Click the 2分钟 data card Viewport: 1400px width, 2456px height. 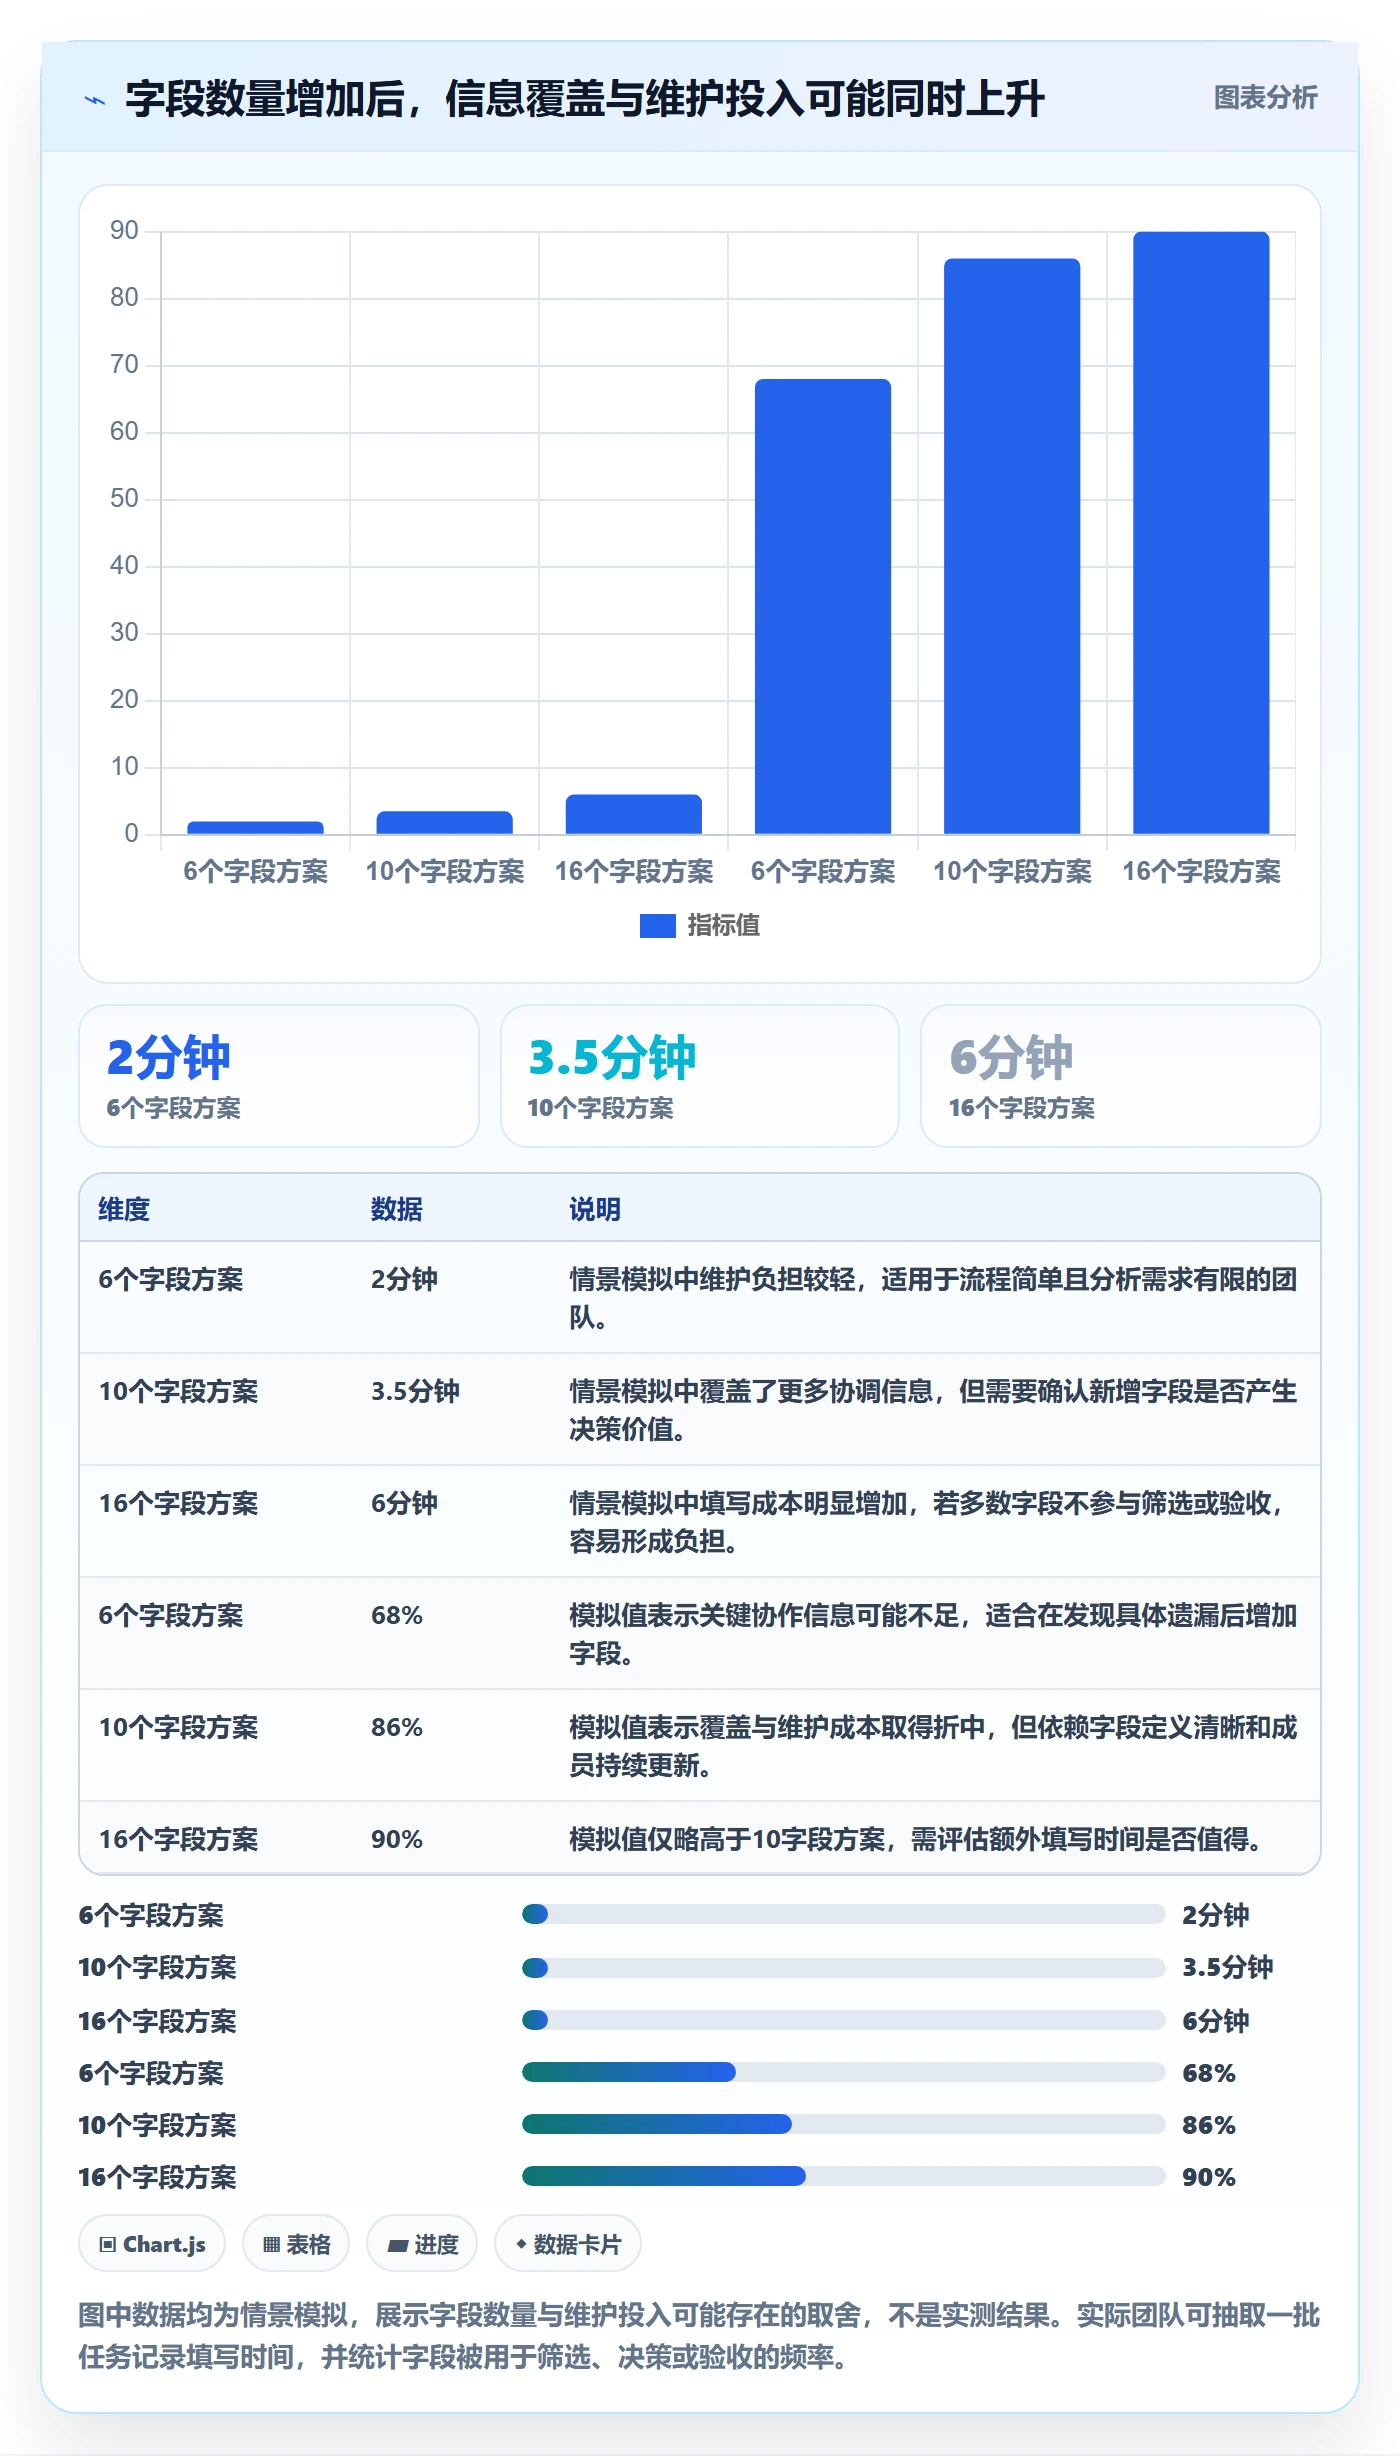pos(279,1076)
